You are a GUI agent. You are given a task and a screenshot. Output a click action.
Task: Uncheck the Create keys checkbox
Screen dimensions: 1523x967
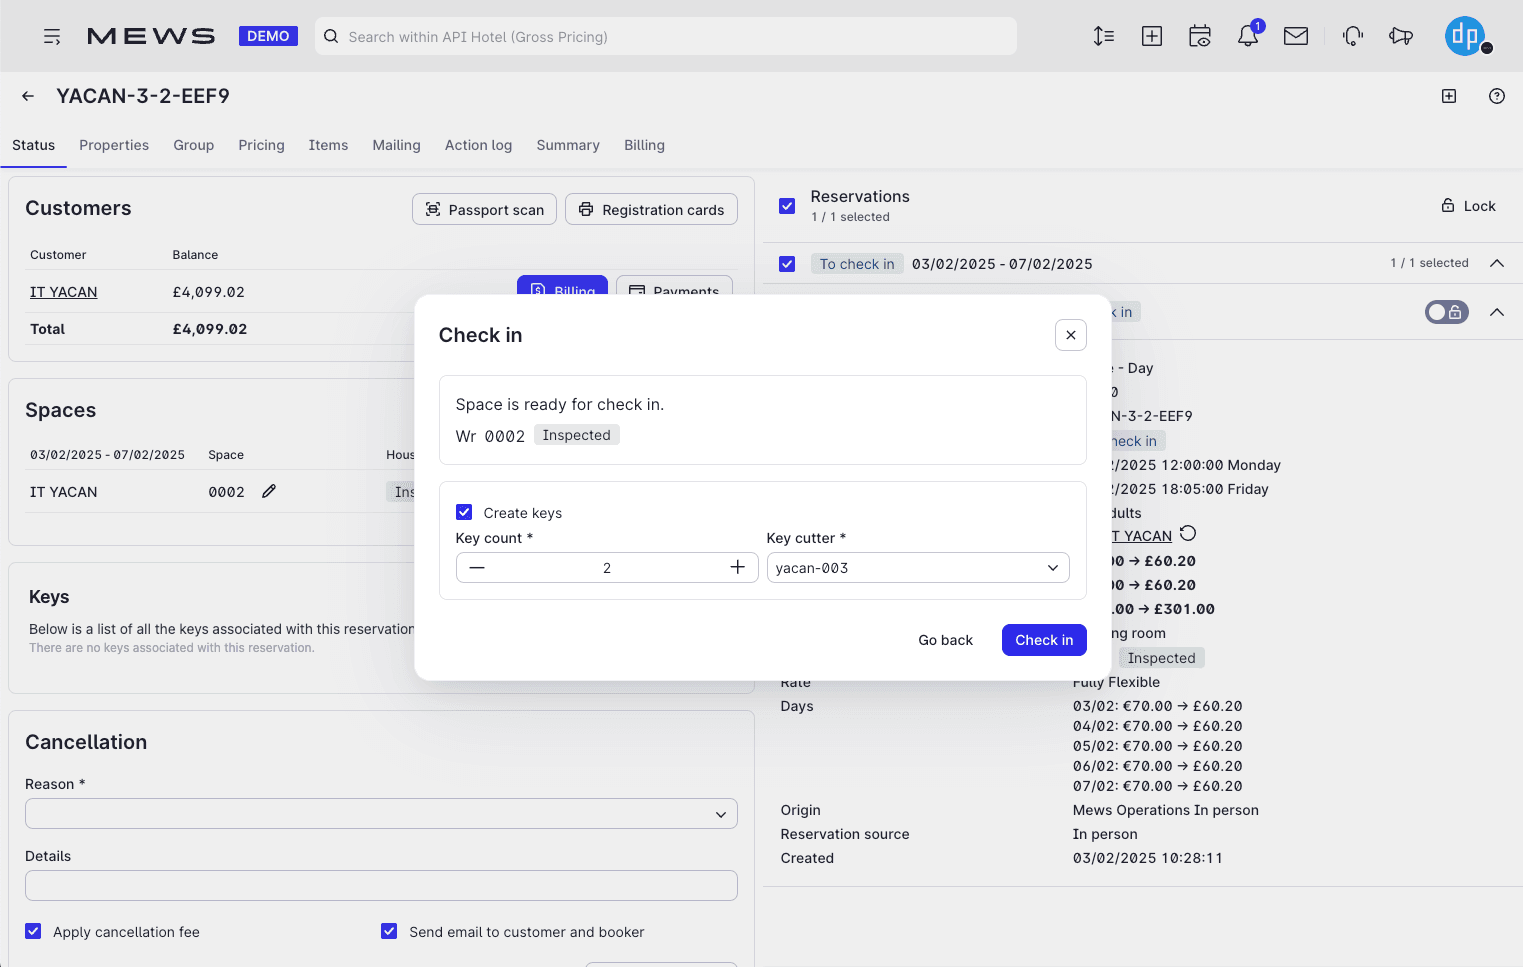tap(464, 512)
